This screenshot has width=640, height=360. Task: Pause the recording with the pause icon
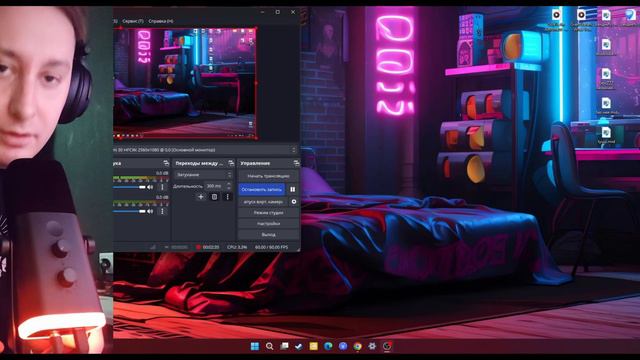click(293, 189)
